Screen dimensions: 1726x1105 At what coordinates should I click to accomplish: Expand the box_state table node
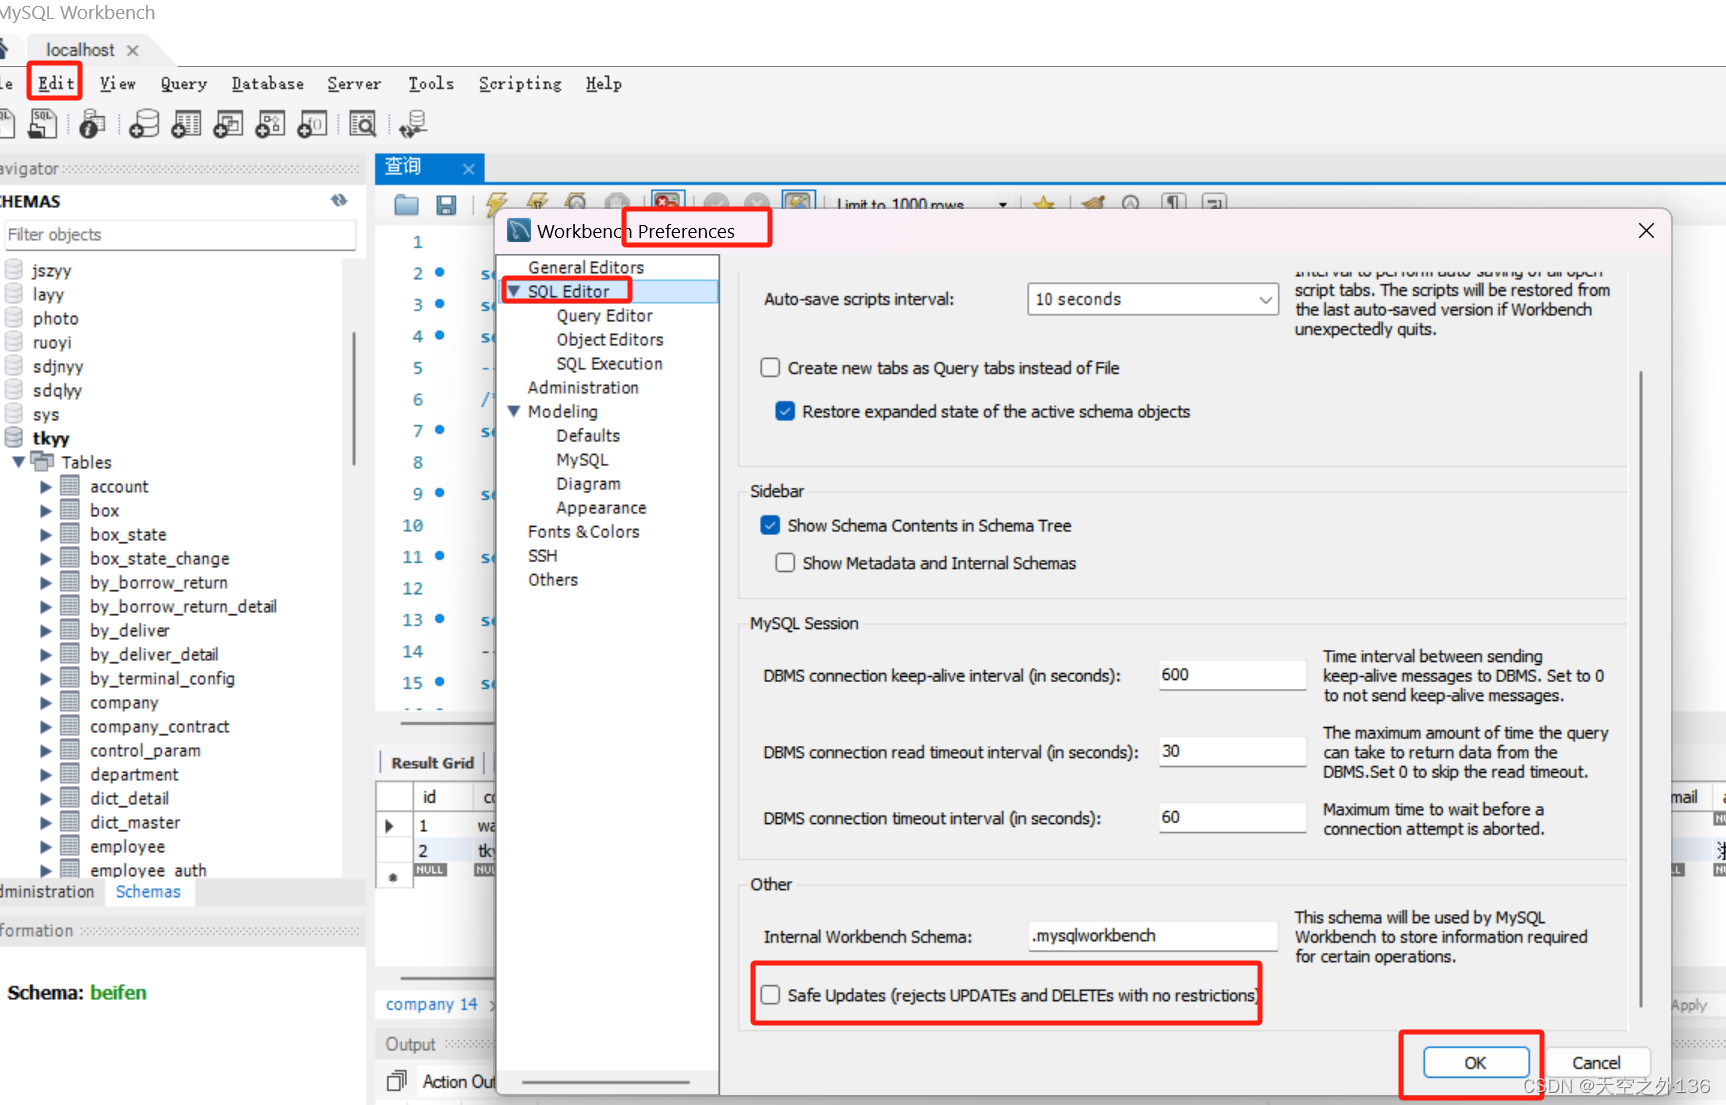[x=46, y=535]
